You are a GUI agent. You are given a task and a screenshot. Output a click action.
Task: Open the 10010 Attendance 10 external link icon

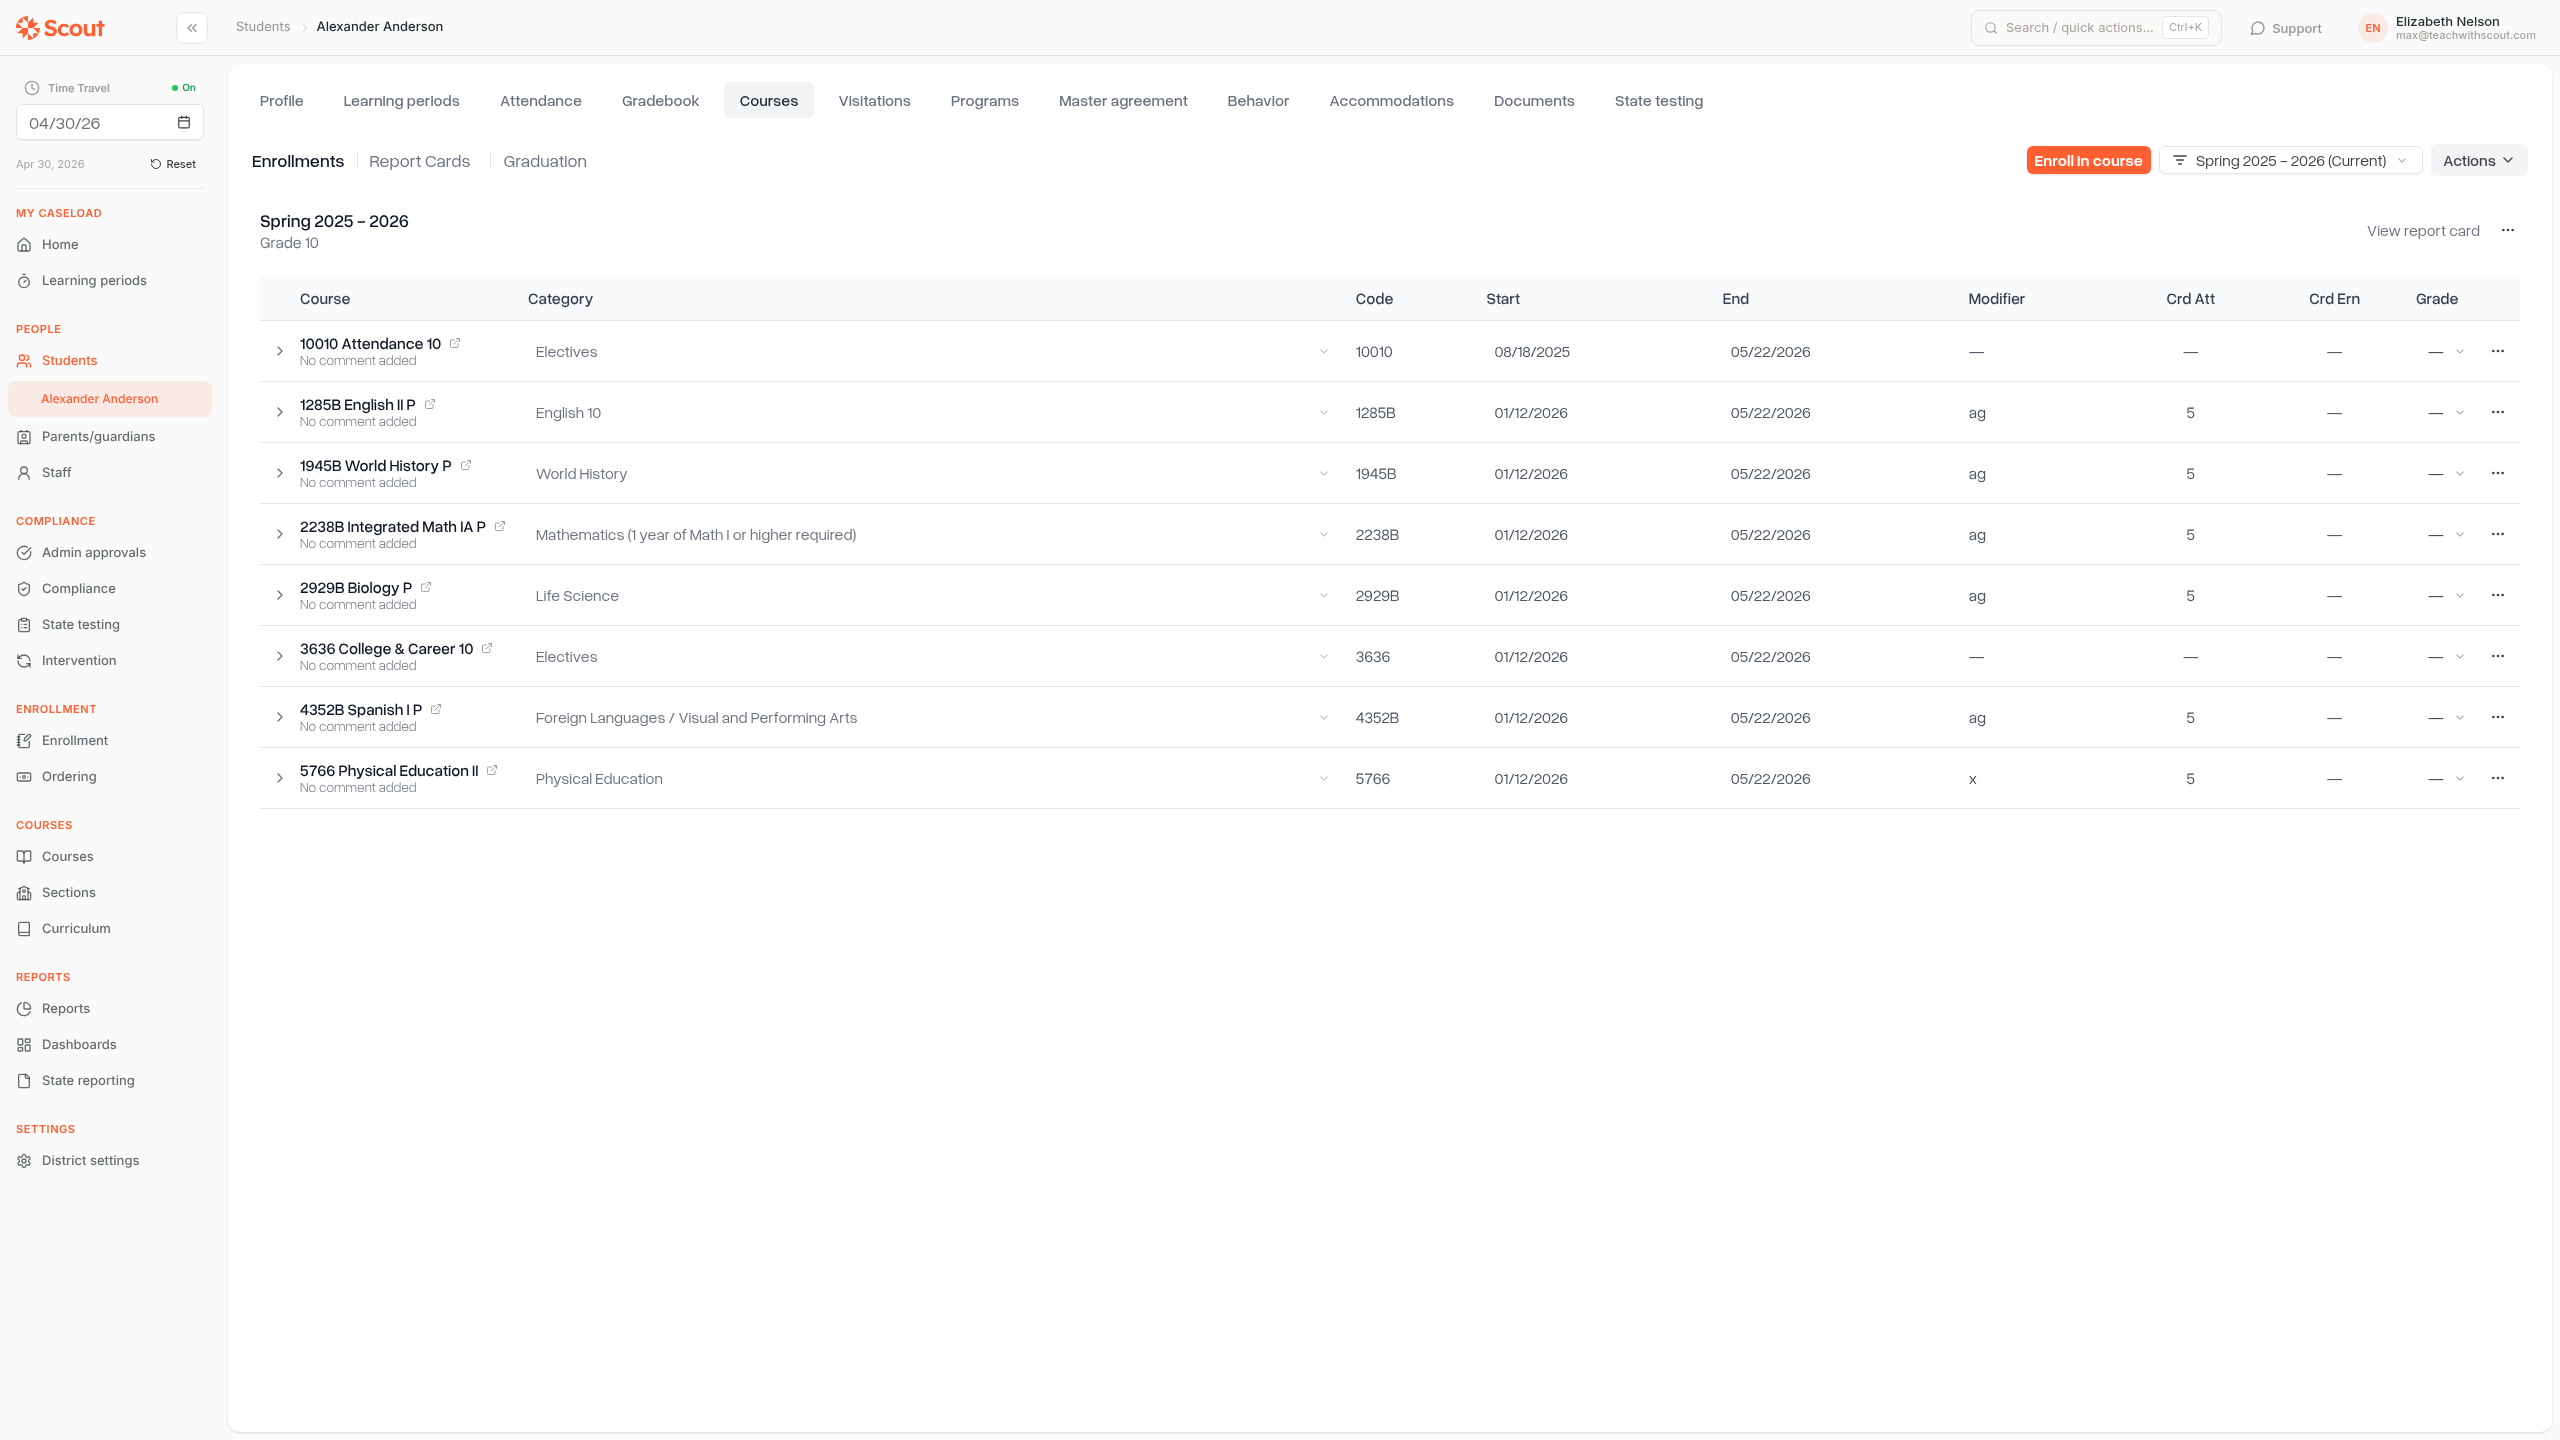click(x=455, y=343)
